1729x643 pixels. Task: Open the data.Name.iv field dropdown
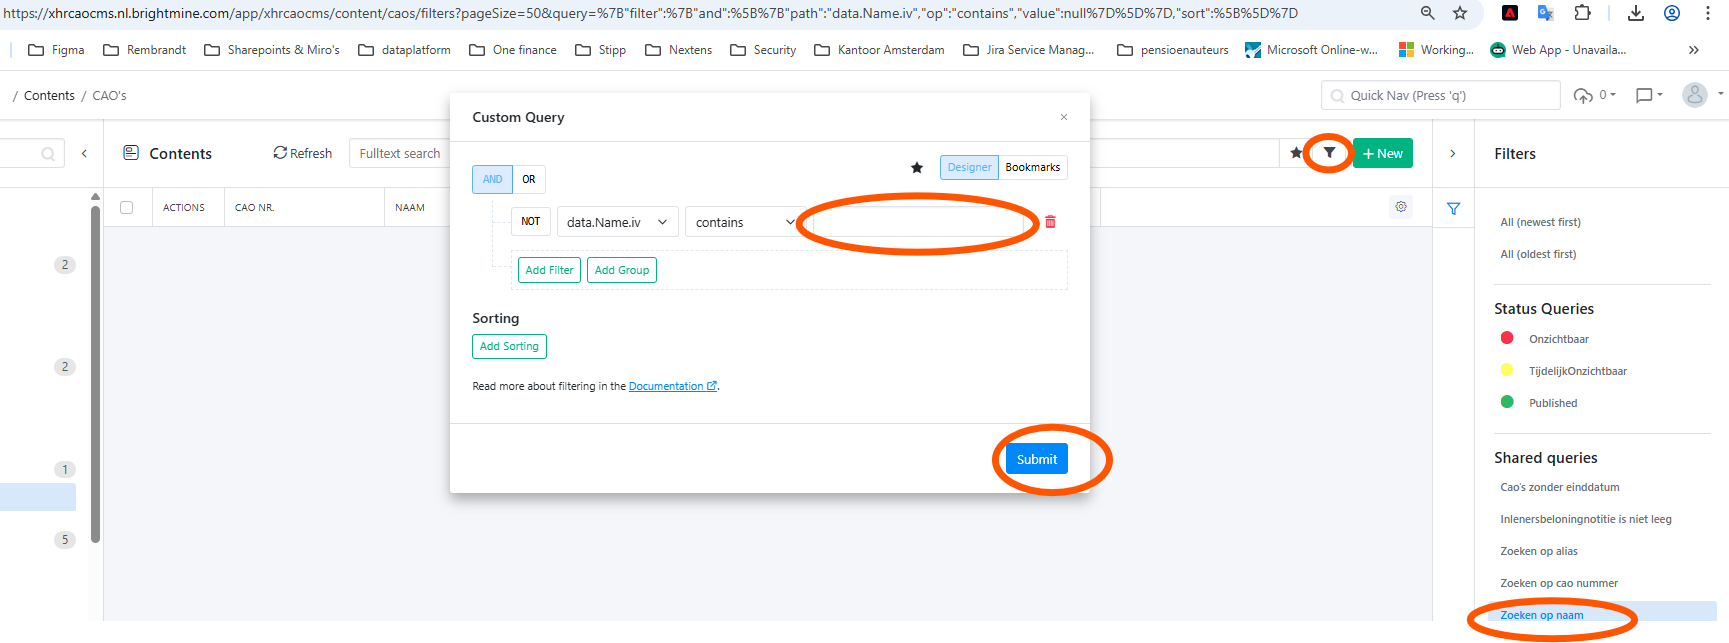tap(616, 222)
